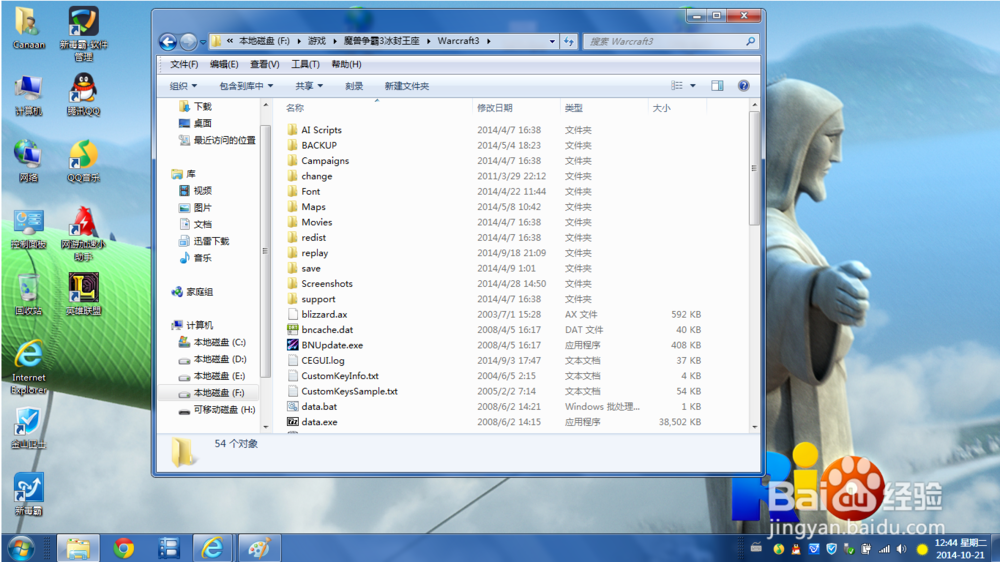This screenshot has height=562, width=1000.
Task: Change the view with the view icon
Action: 677,85
